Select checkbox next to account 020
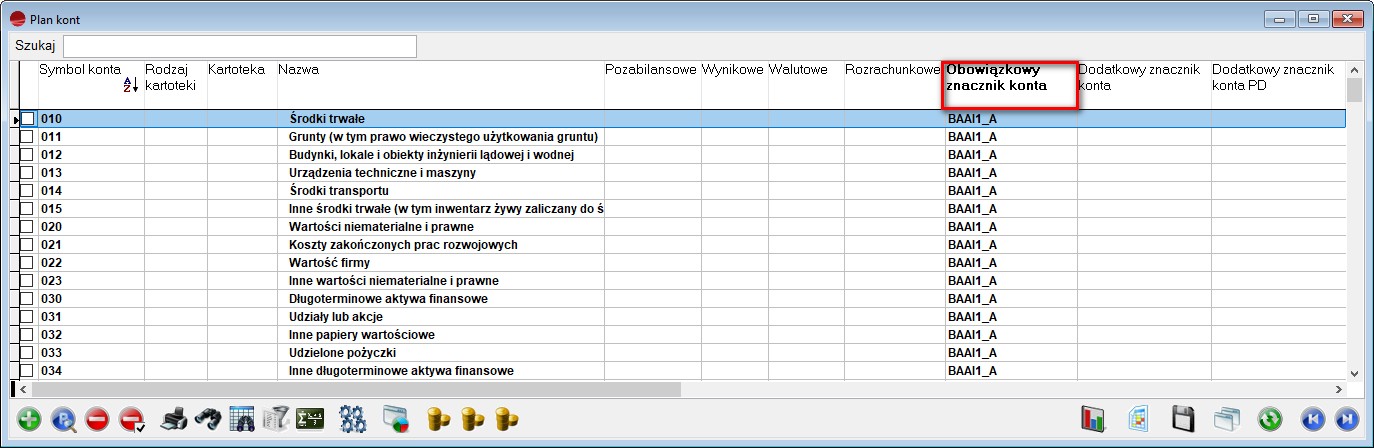Image resolution: width=1374 pixels, height=448 pixels. [x=28, y=227]
